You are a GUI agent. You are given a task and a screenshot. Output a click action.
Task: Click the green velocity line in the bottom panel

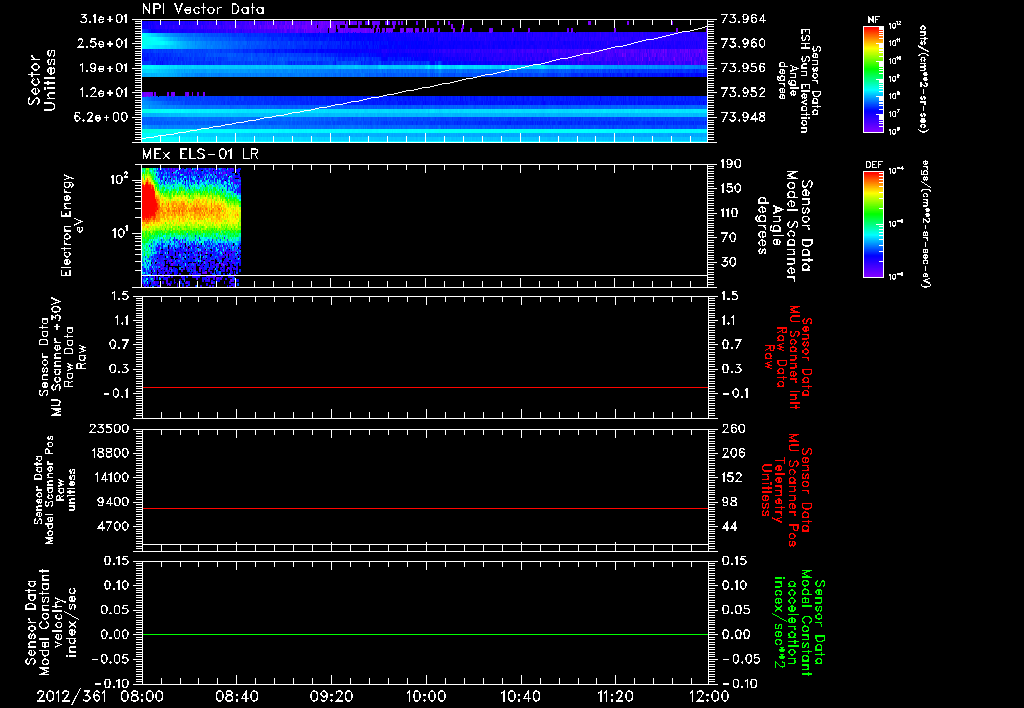click(425, 634)
